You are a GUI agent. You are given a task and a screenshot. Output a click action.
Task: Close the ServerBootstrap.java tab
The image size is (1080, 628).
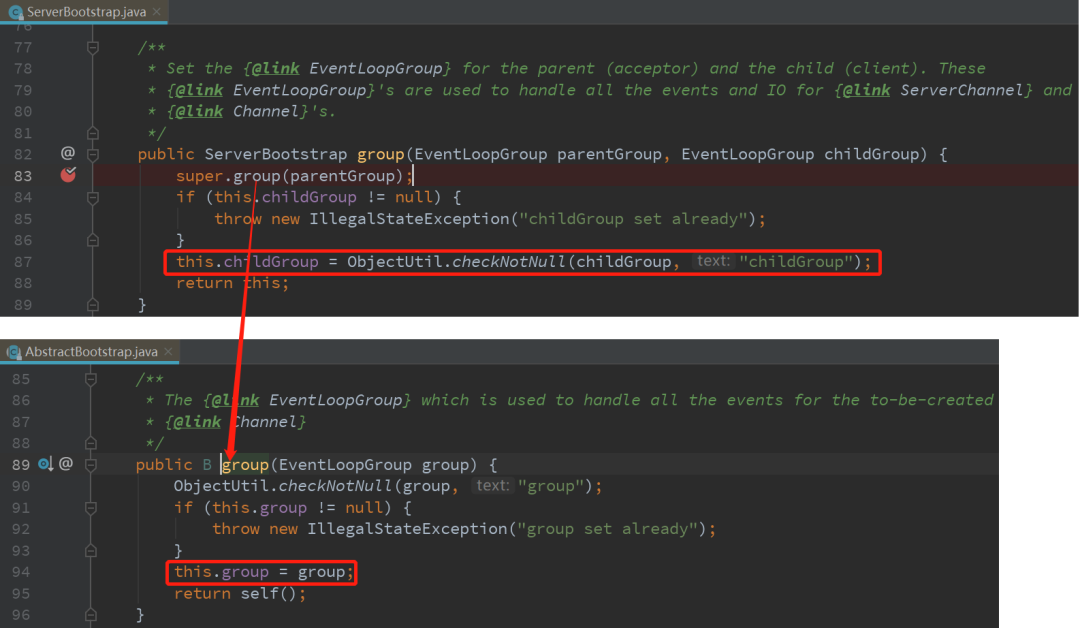157,12
